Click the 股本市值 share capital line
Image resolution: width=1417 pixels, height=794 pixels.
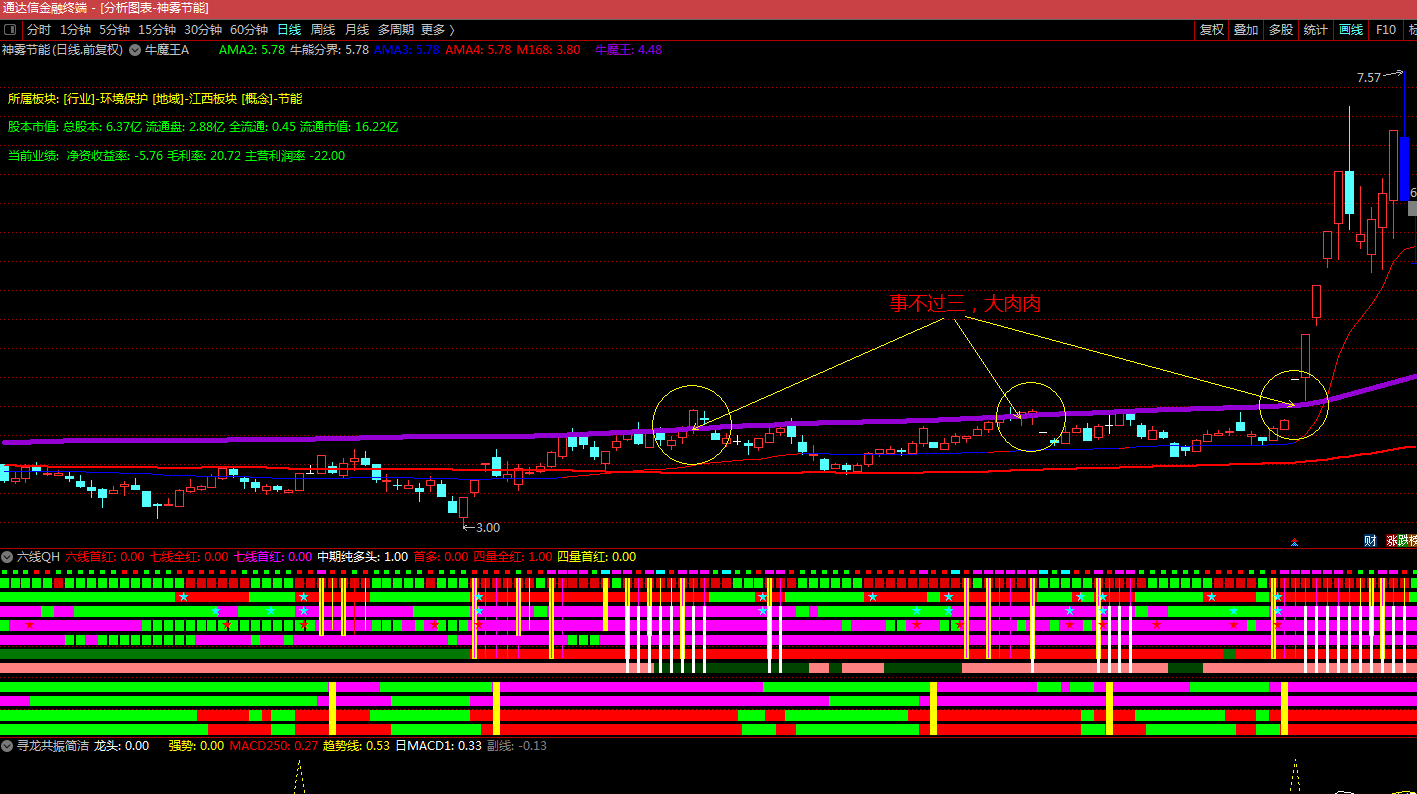coord(203,127)
